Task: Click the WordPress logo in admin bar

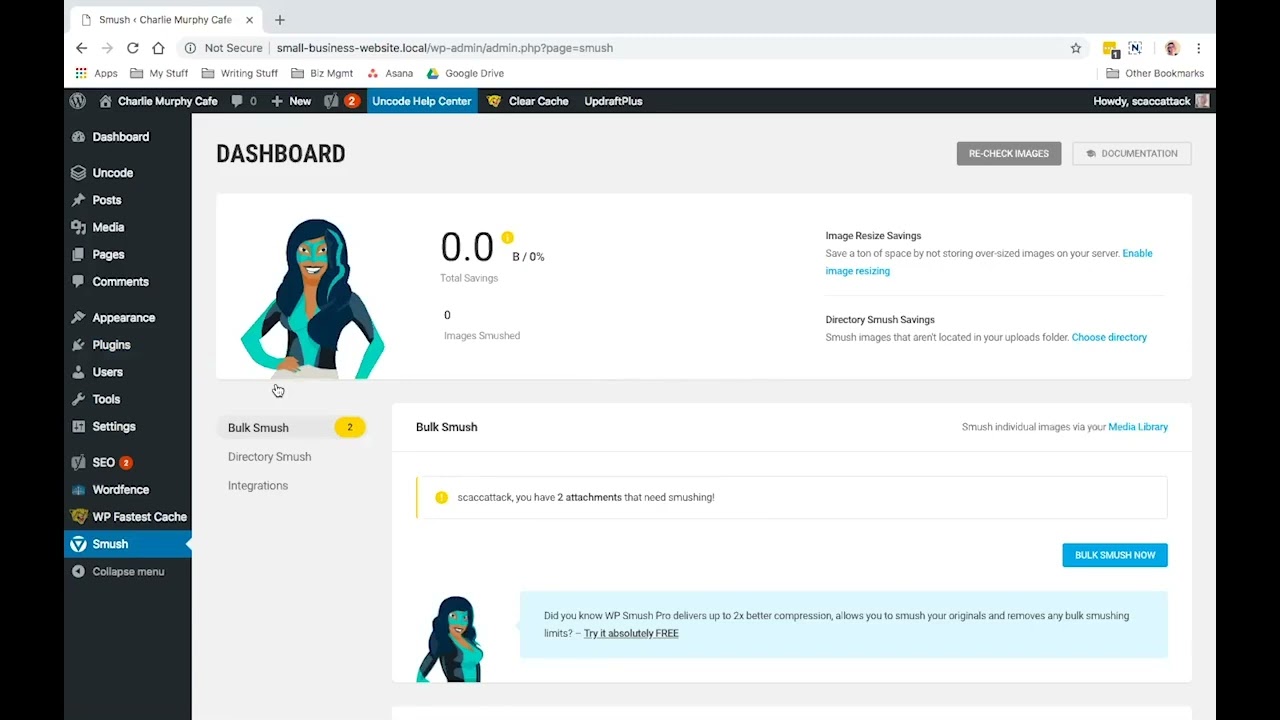Action: 78,101
